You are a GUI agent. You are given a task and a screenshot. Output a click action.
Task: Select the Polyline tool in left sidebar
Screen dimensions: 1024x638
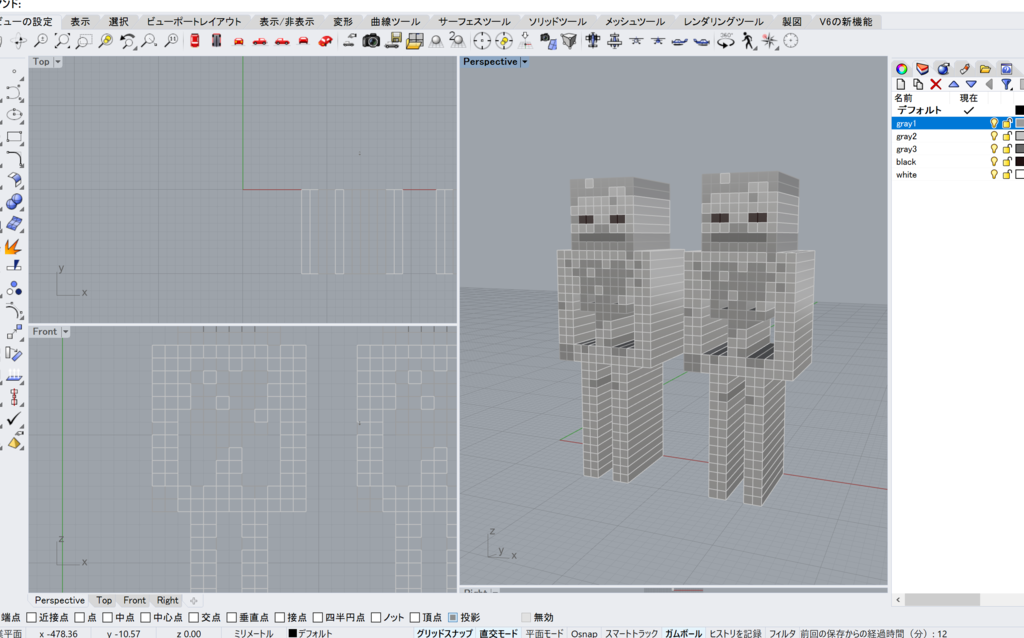[14, 93]
